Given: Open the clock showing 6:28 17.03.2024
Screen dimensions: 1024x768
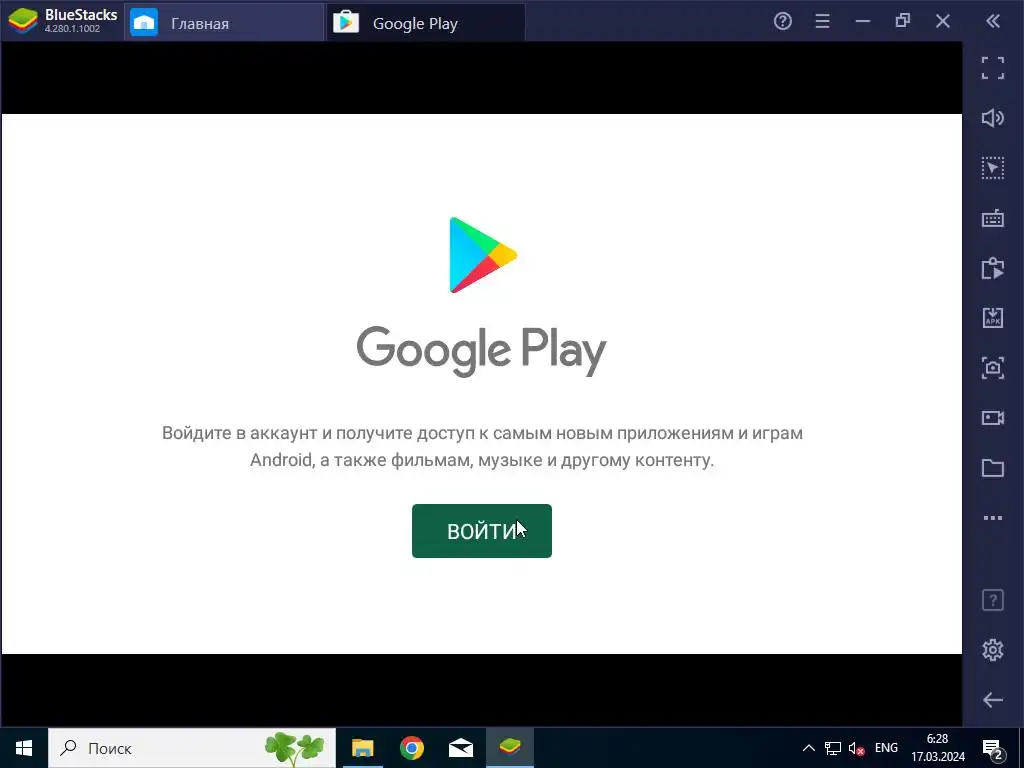Looking at the screenshot, I should coord(938,748).
